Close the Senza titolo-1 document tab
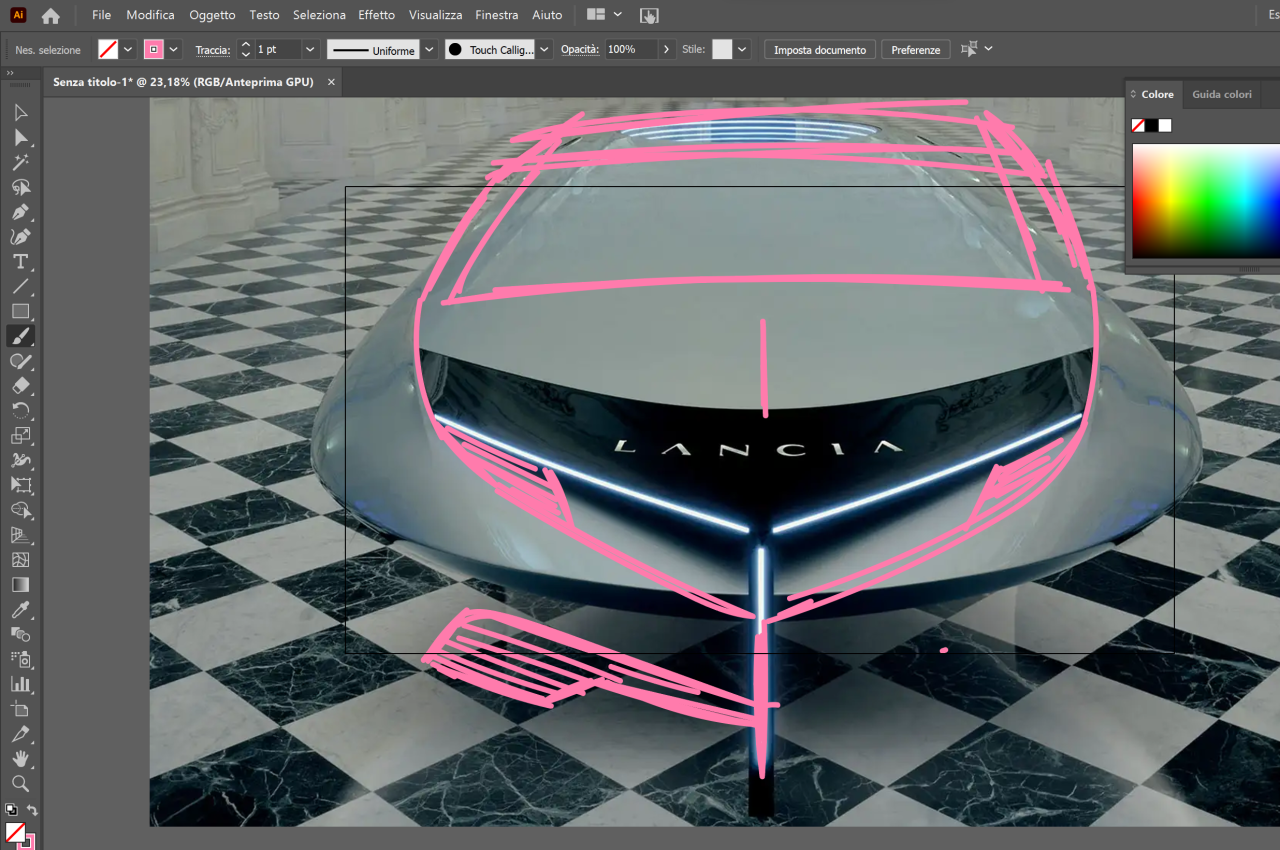1280x850 pixels. 332,82
